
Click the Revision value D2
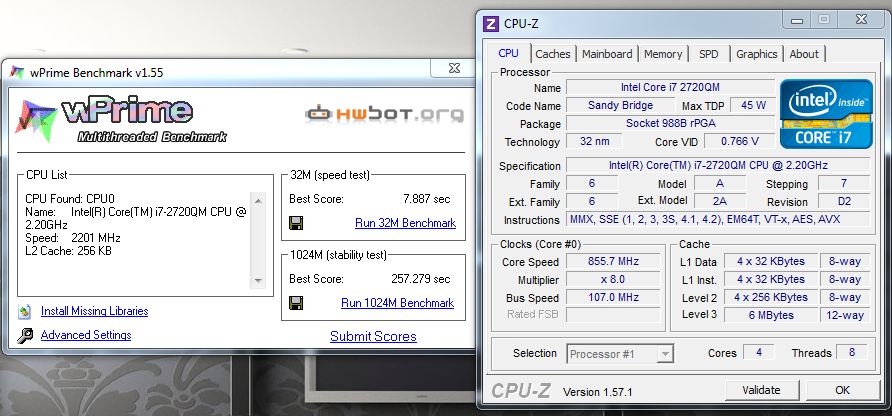[x=844, y=201]
